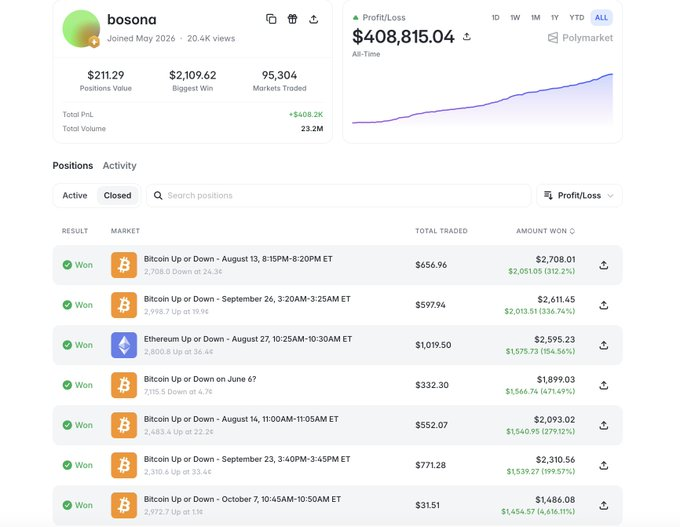Click Bitcoin icon for October 7 market
This screenshot has height=527, width=680.
[124, 505]
